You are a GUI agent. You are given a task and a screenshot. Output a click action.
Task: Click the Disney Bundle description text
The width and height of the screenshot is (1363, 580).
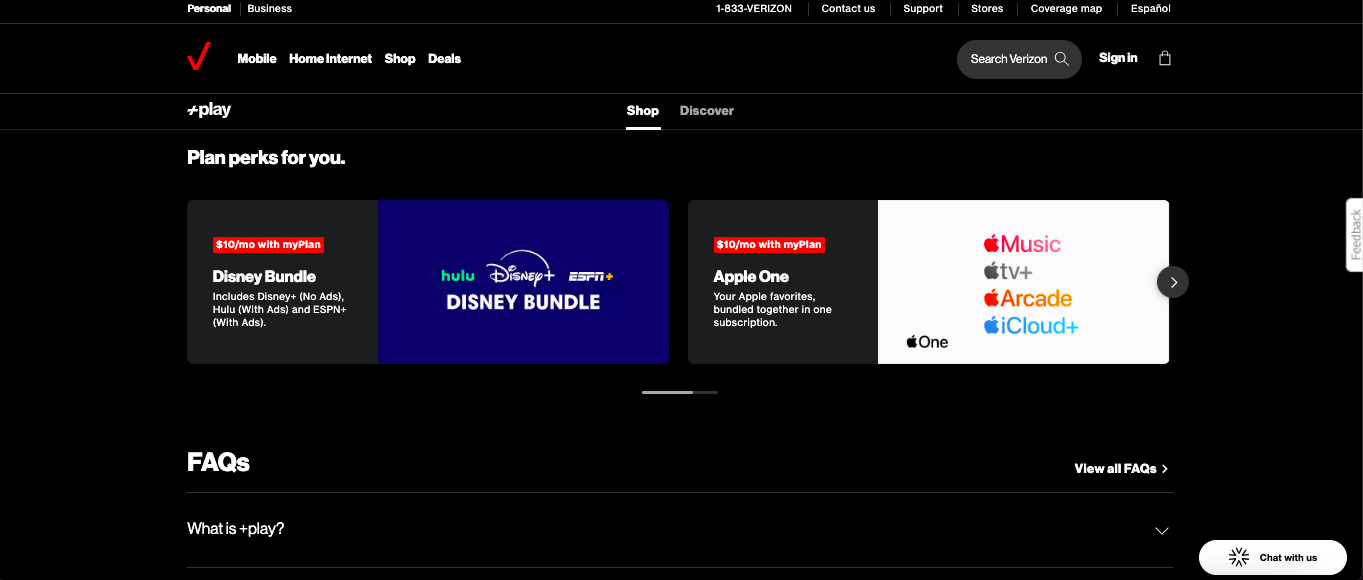[x=280, y=310]
